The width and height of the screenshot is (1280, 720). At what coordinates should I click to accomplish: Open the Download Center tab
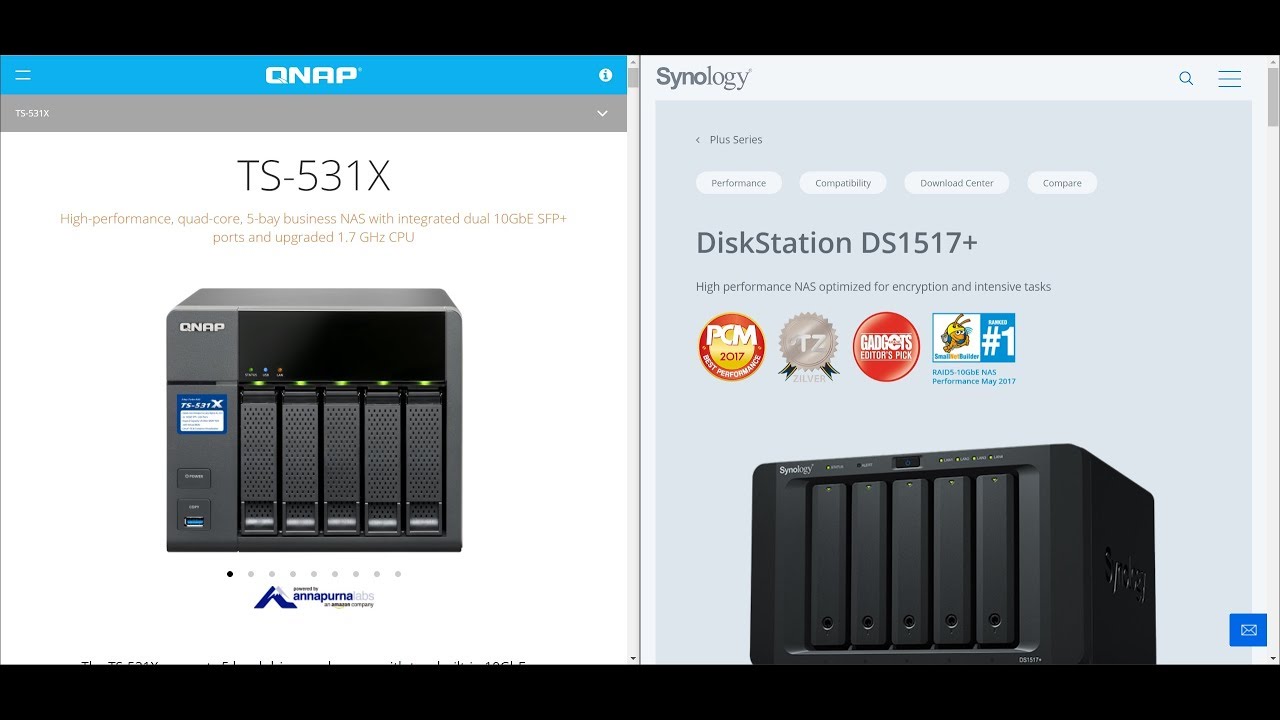957,183
